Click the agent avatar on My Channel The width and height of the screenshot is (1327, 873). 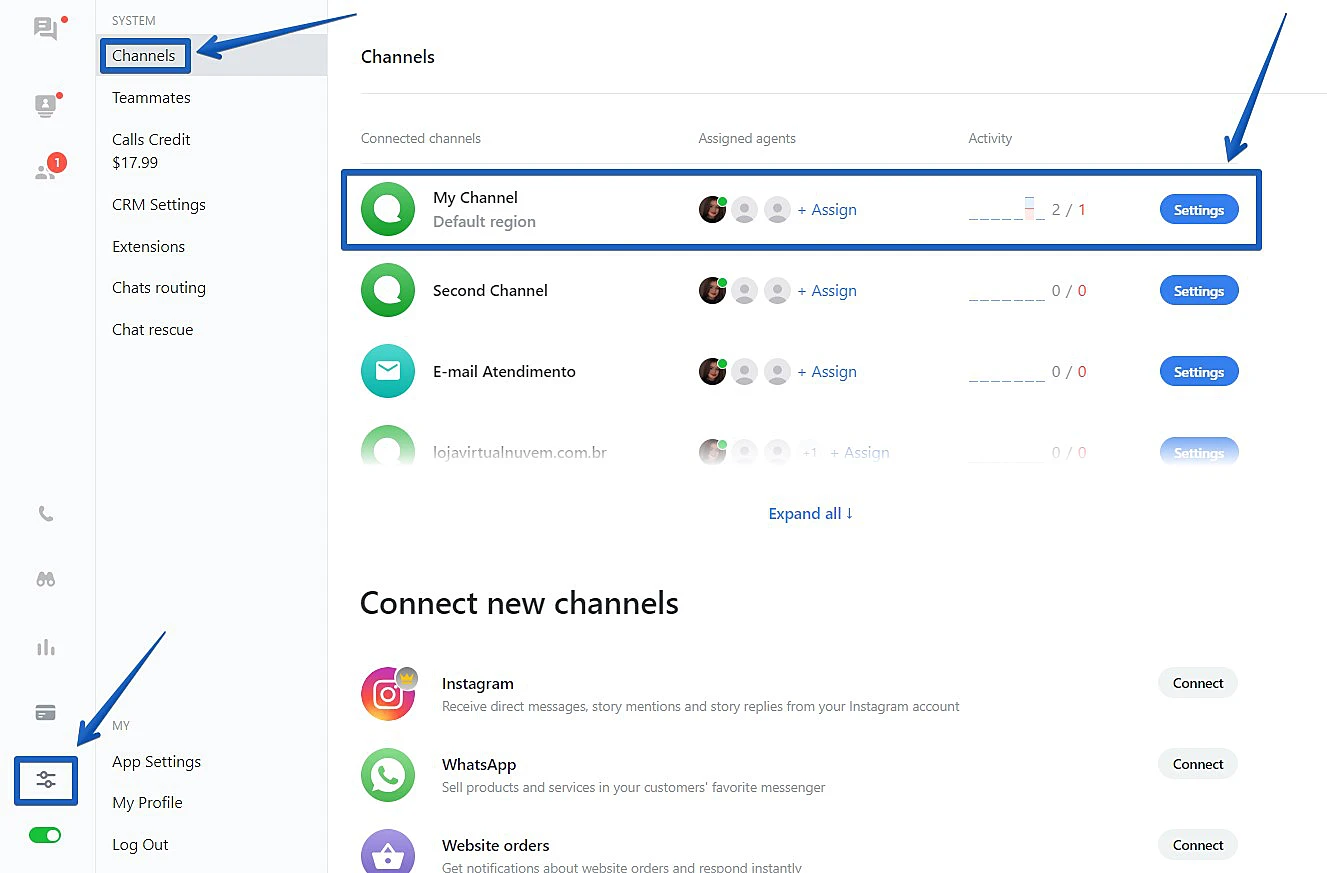pyautogui.click(x=712, y=210)
